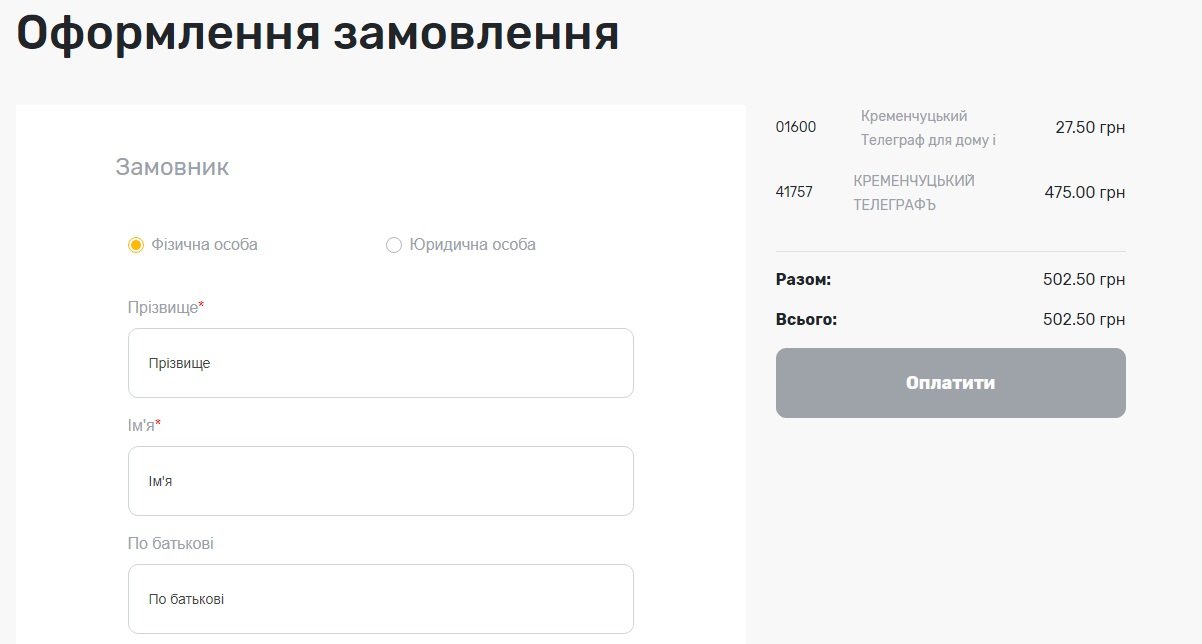Focus the Прізвище text input box
Screen dimensions: 1202x644
380,363
